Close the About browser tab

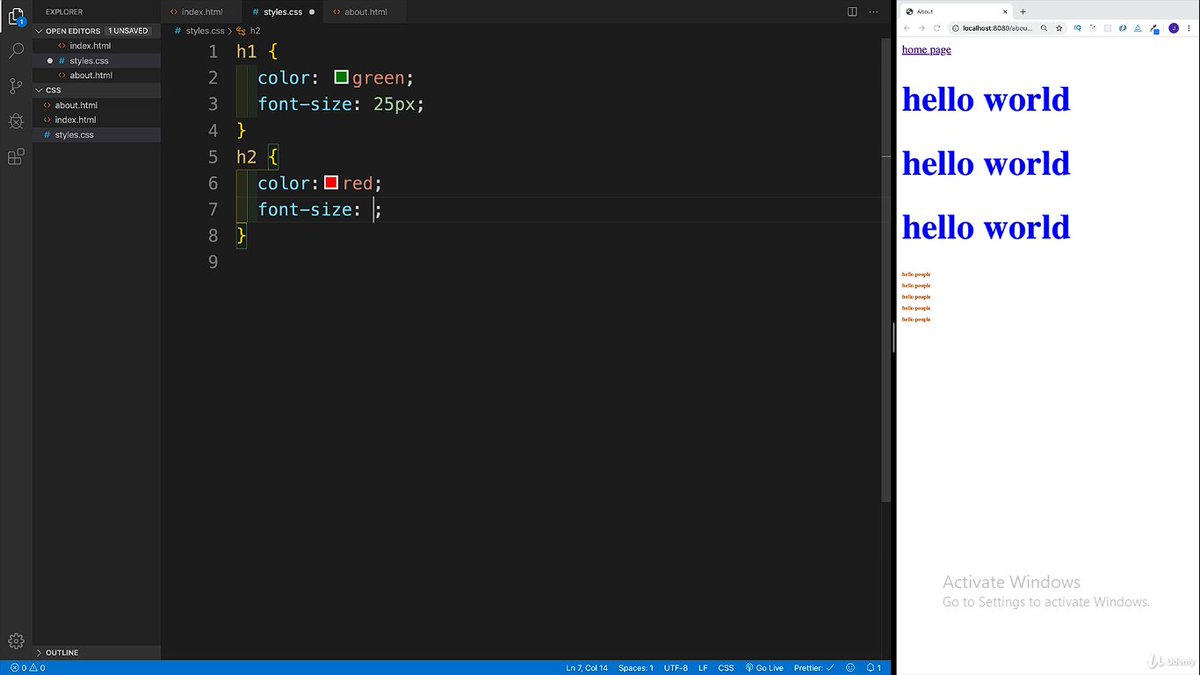click(1006, 11)
